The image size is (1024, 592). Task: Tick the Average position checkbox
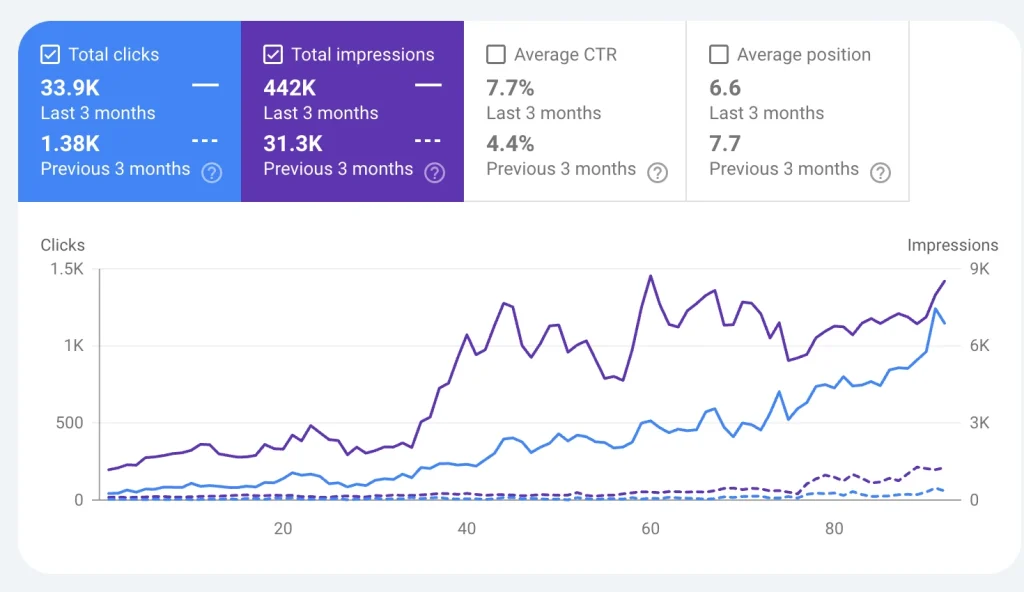click(x=719, y=55)
